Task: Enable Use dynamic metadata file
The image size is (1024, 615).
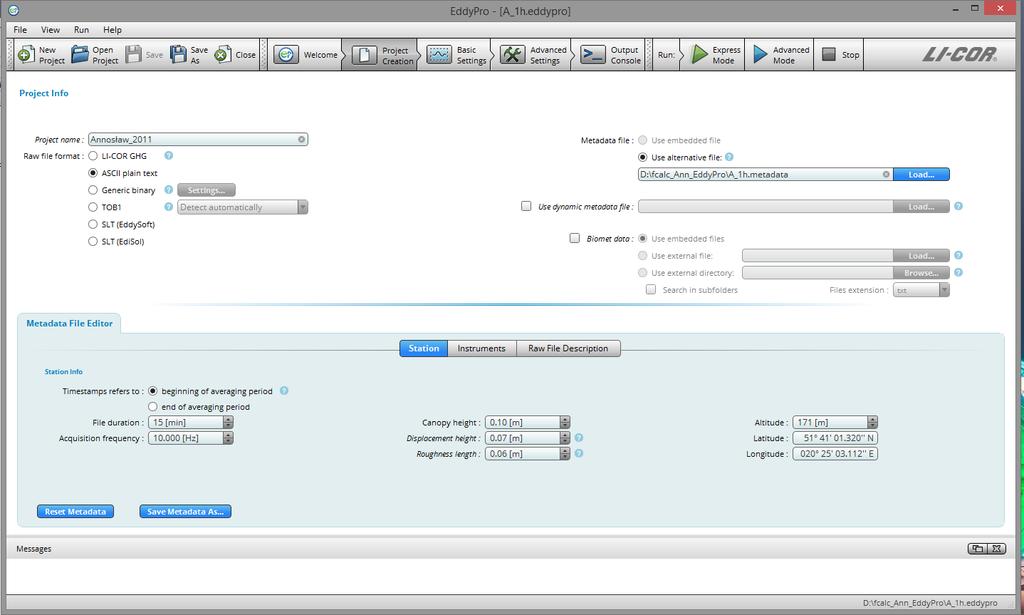Action: coord(526,206)
